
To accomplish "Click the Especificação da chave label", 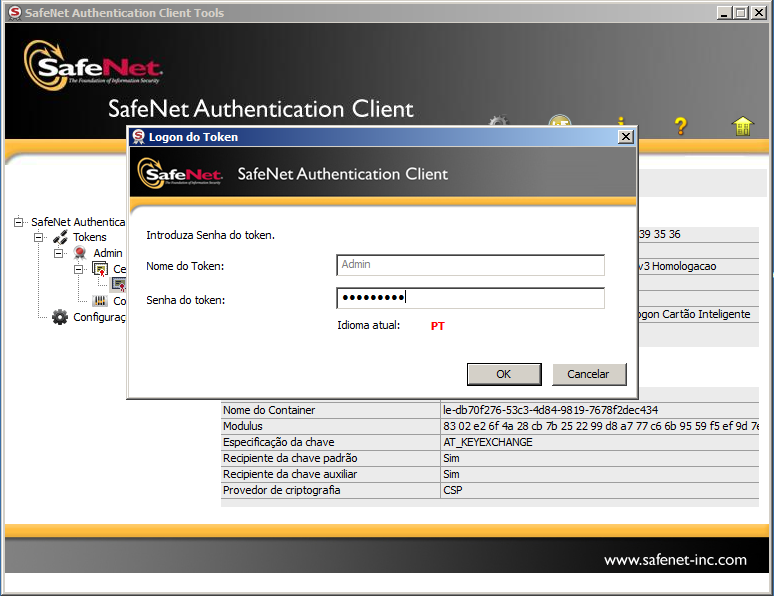I will coord(278,442).
